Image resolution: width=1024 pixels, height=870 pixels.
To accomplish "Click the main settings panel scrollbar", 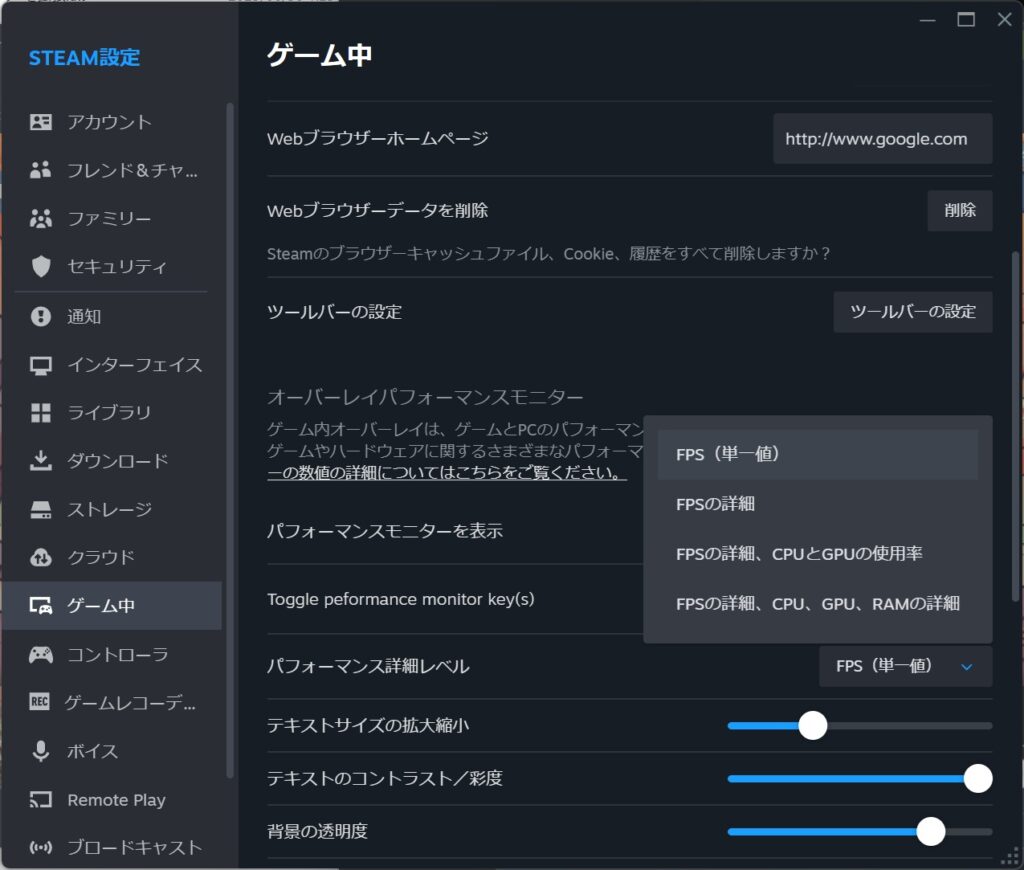I will 1015,426.
